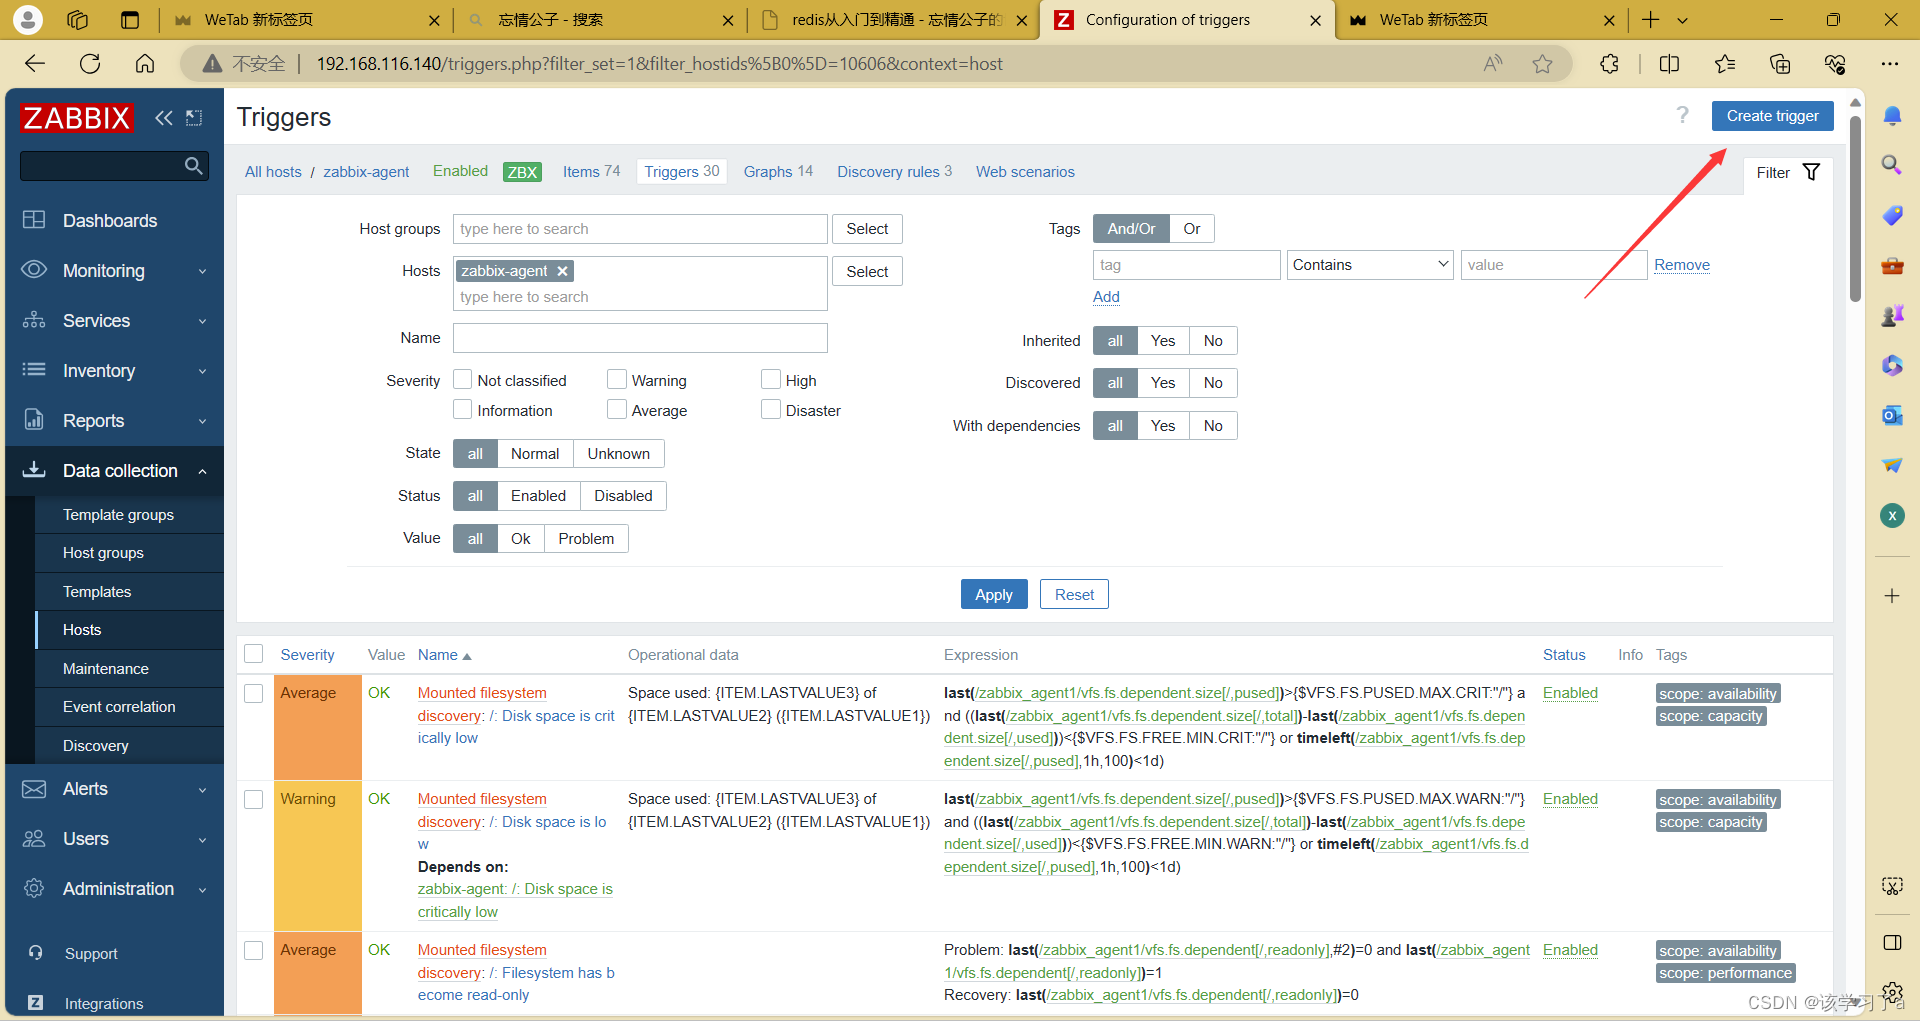The image size is (1920, 1021).
Task: Click the tag name input field
Action: [x=1186, y=265]
